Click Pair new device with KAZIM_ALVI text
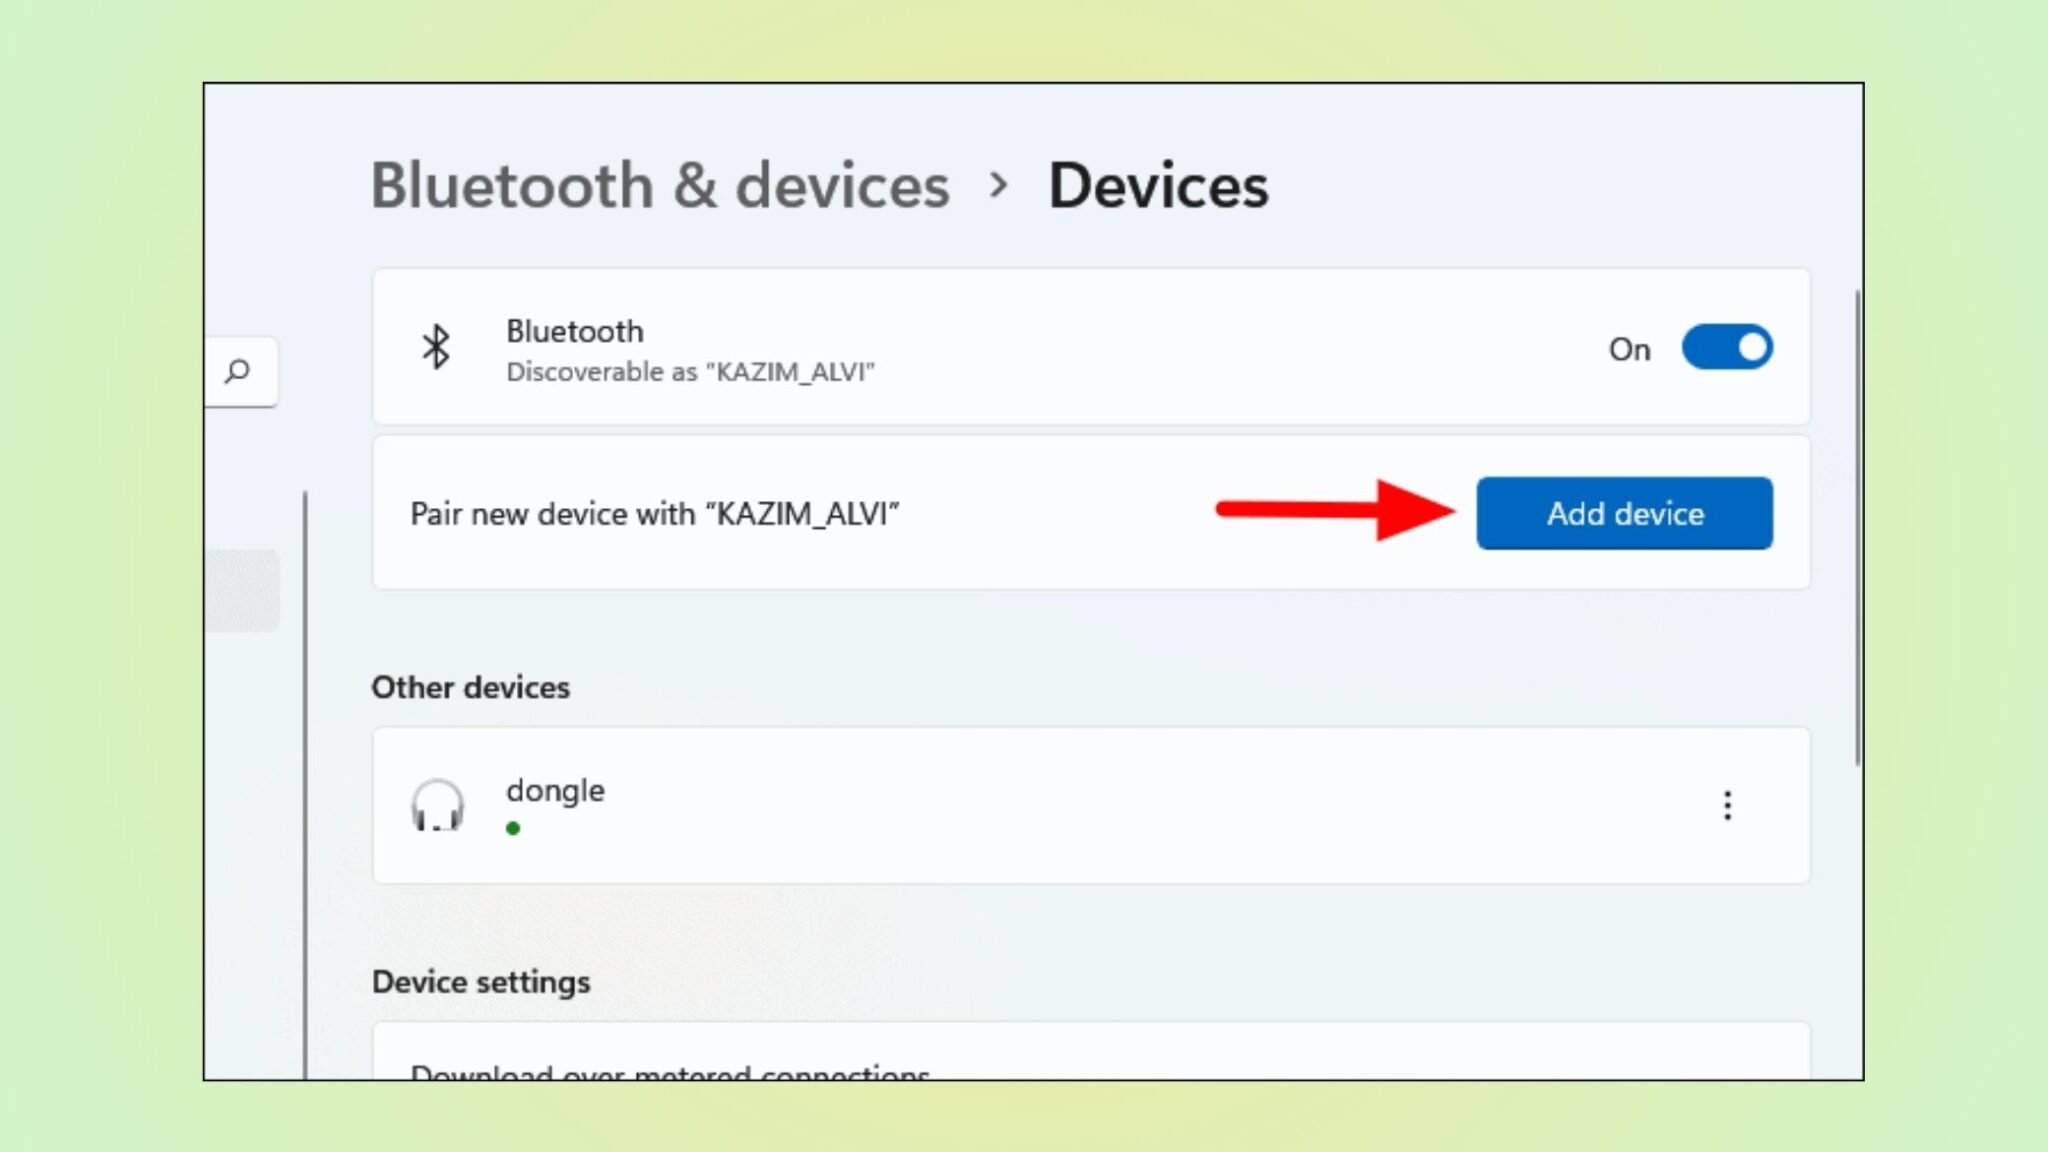 click(x=655, y=513)
